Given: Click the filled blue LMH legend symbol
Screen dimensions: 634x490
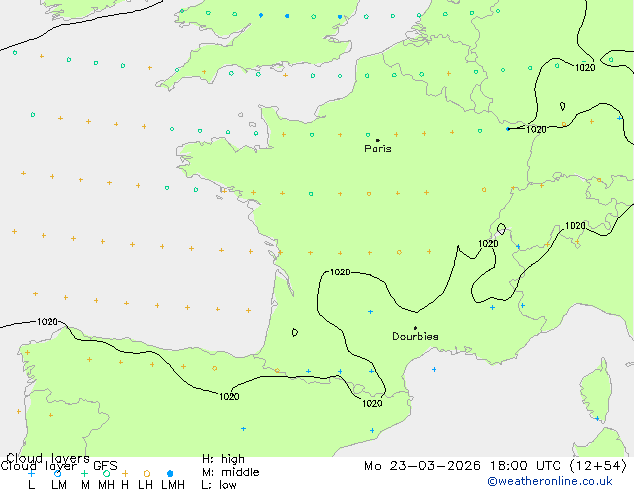Looking at the screenshot, I should click(170, 473).
